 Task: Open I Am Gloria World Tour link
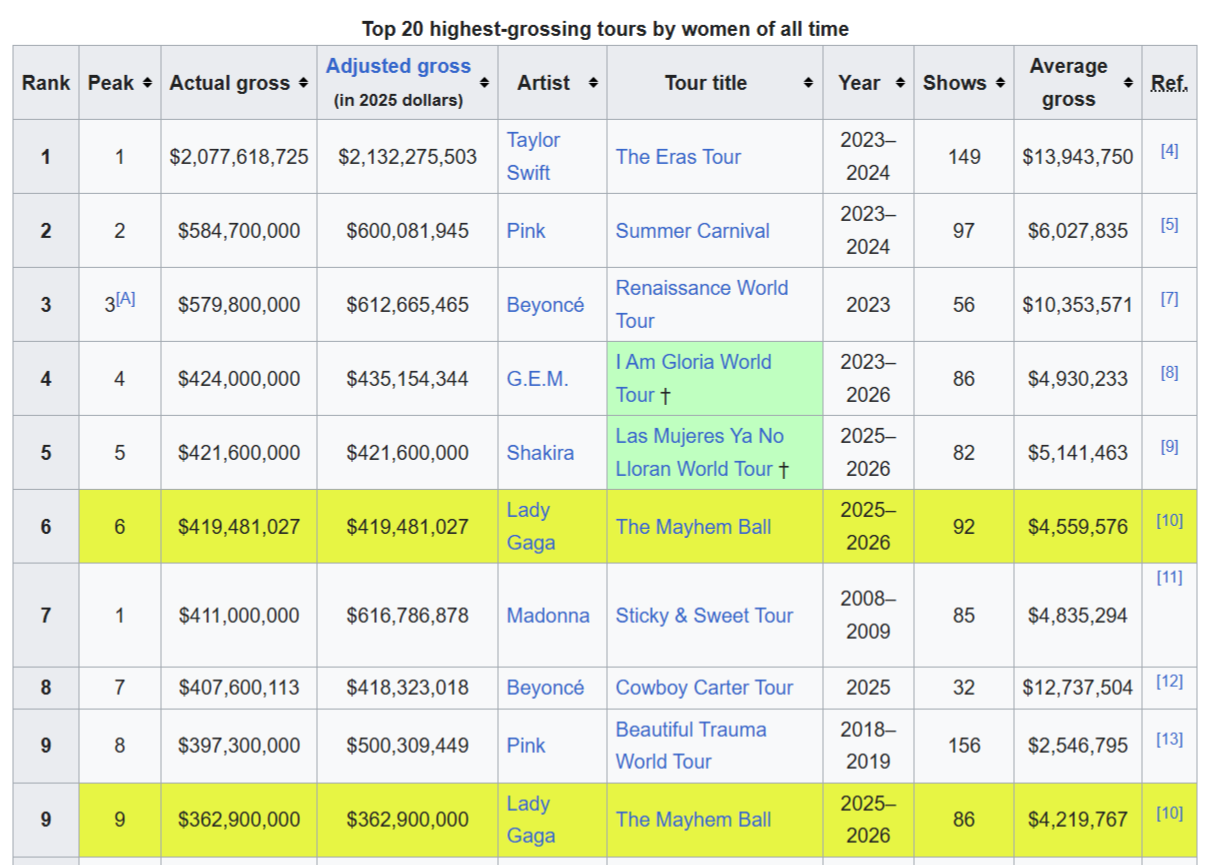[x=693, y=378]
